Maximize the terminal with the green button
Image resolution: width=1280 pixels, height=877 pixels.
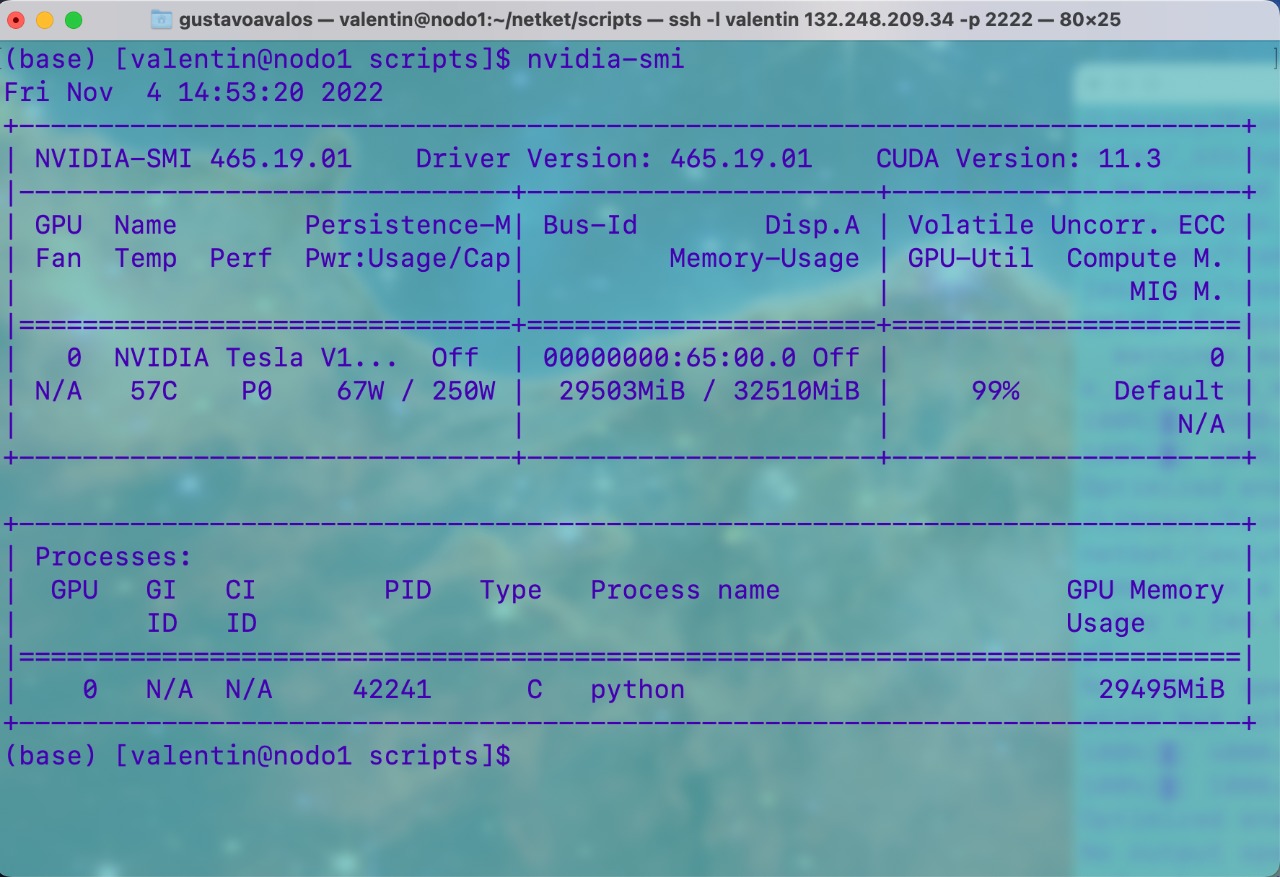pos(73,19)
